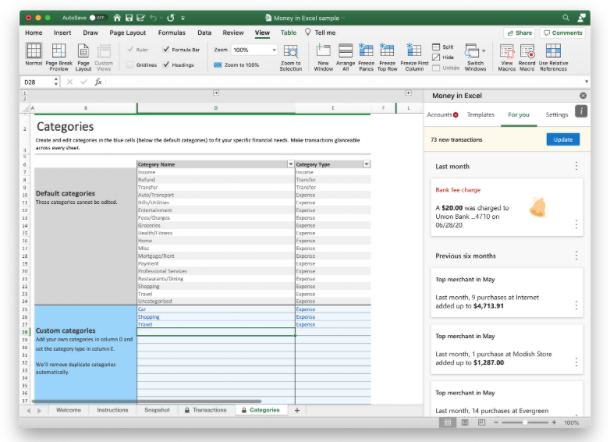Open Bank fee charge card options
Viewport: 608px width, 442px height.
(576, 224)
